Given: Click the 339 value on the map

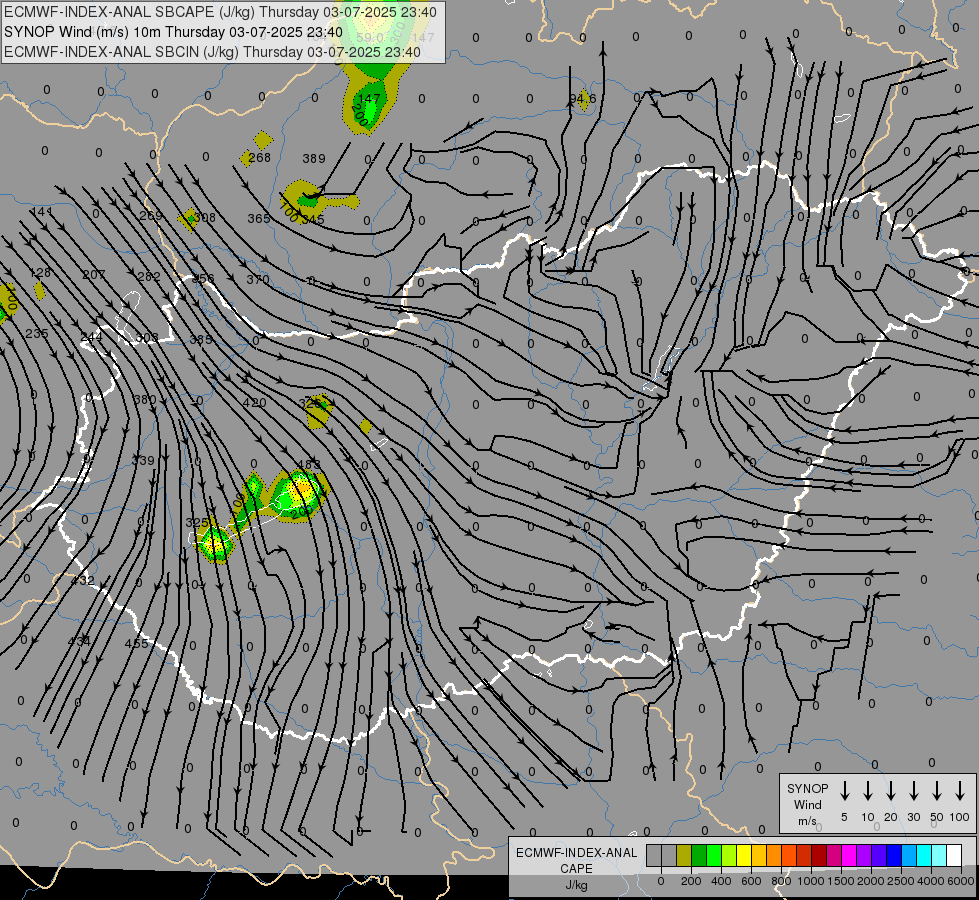Looking at the screenshot, I should (143, 460).
